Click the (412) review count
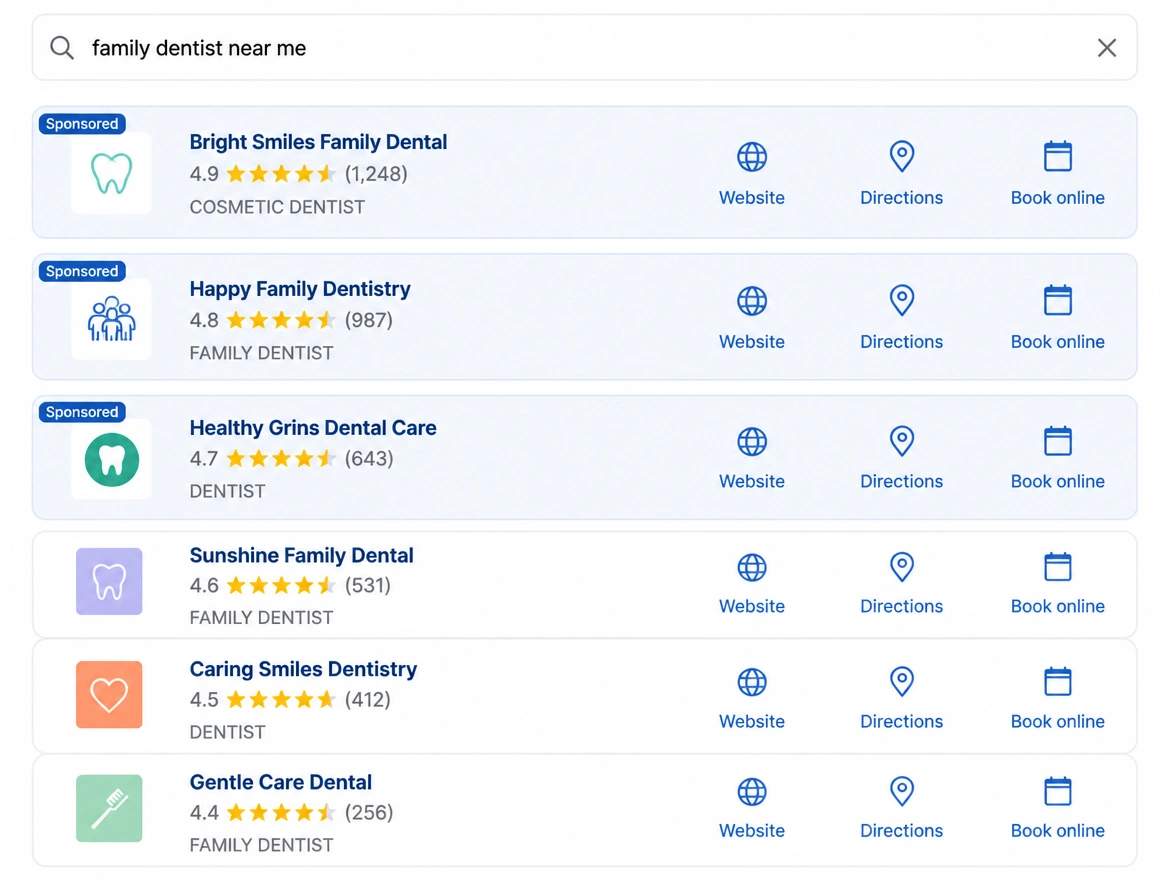This screenshot has width=1168, height=880. (367, 699)
